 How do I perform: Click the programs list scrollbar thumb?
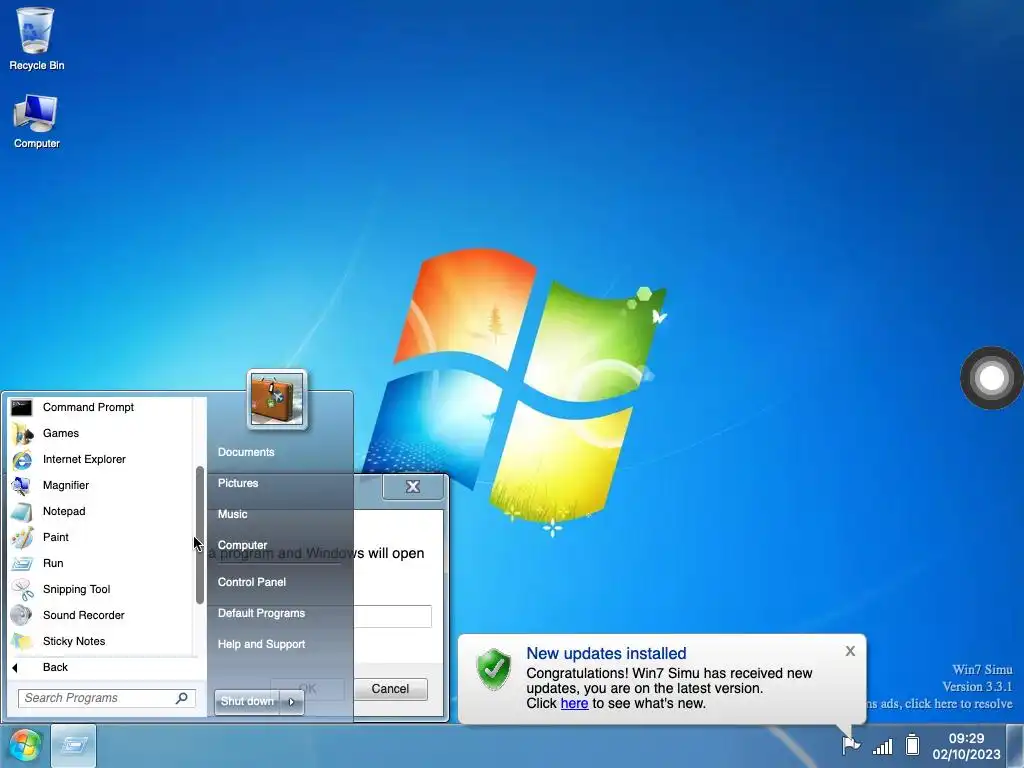[200, 535]
